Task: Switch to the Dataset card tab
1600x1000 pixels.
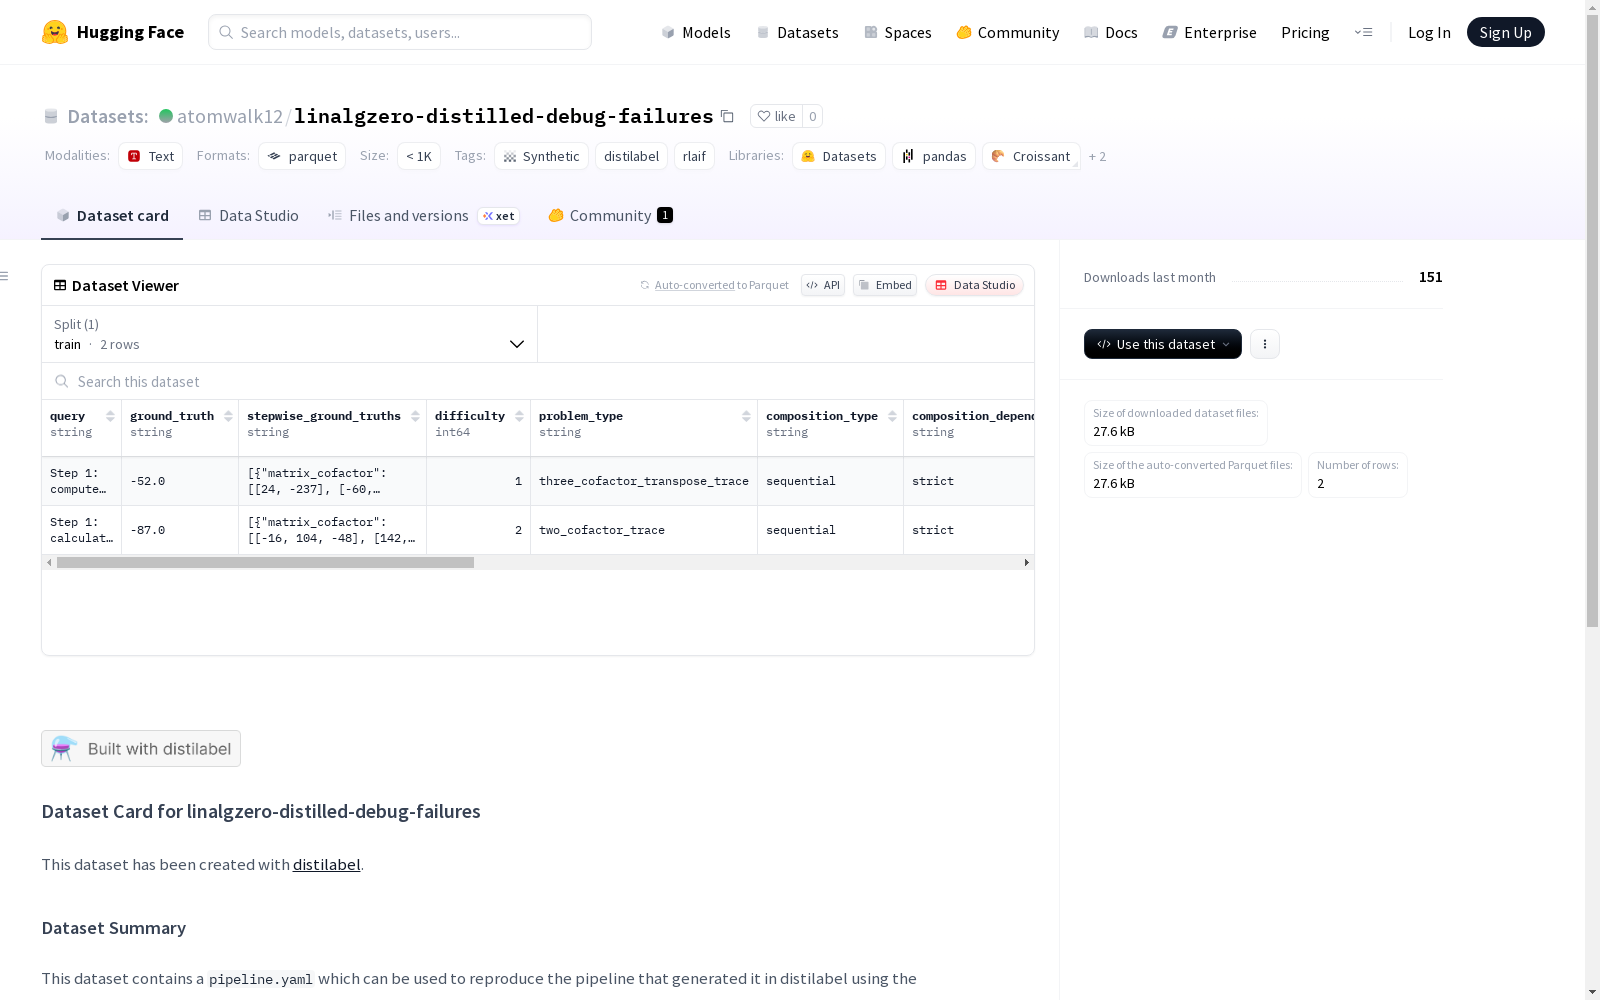Action: coord(112,216)
